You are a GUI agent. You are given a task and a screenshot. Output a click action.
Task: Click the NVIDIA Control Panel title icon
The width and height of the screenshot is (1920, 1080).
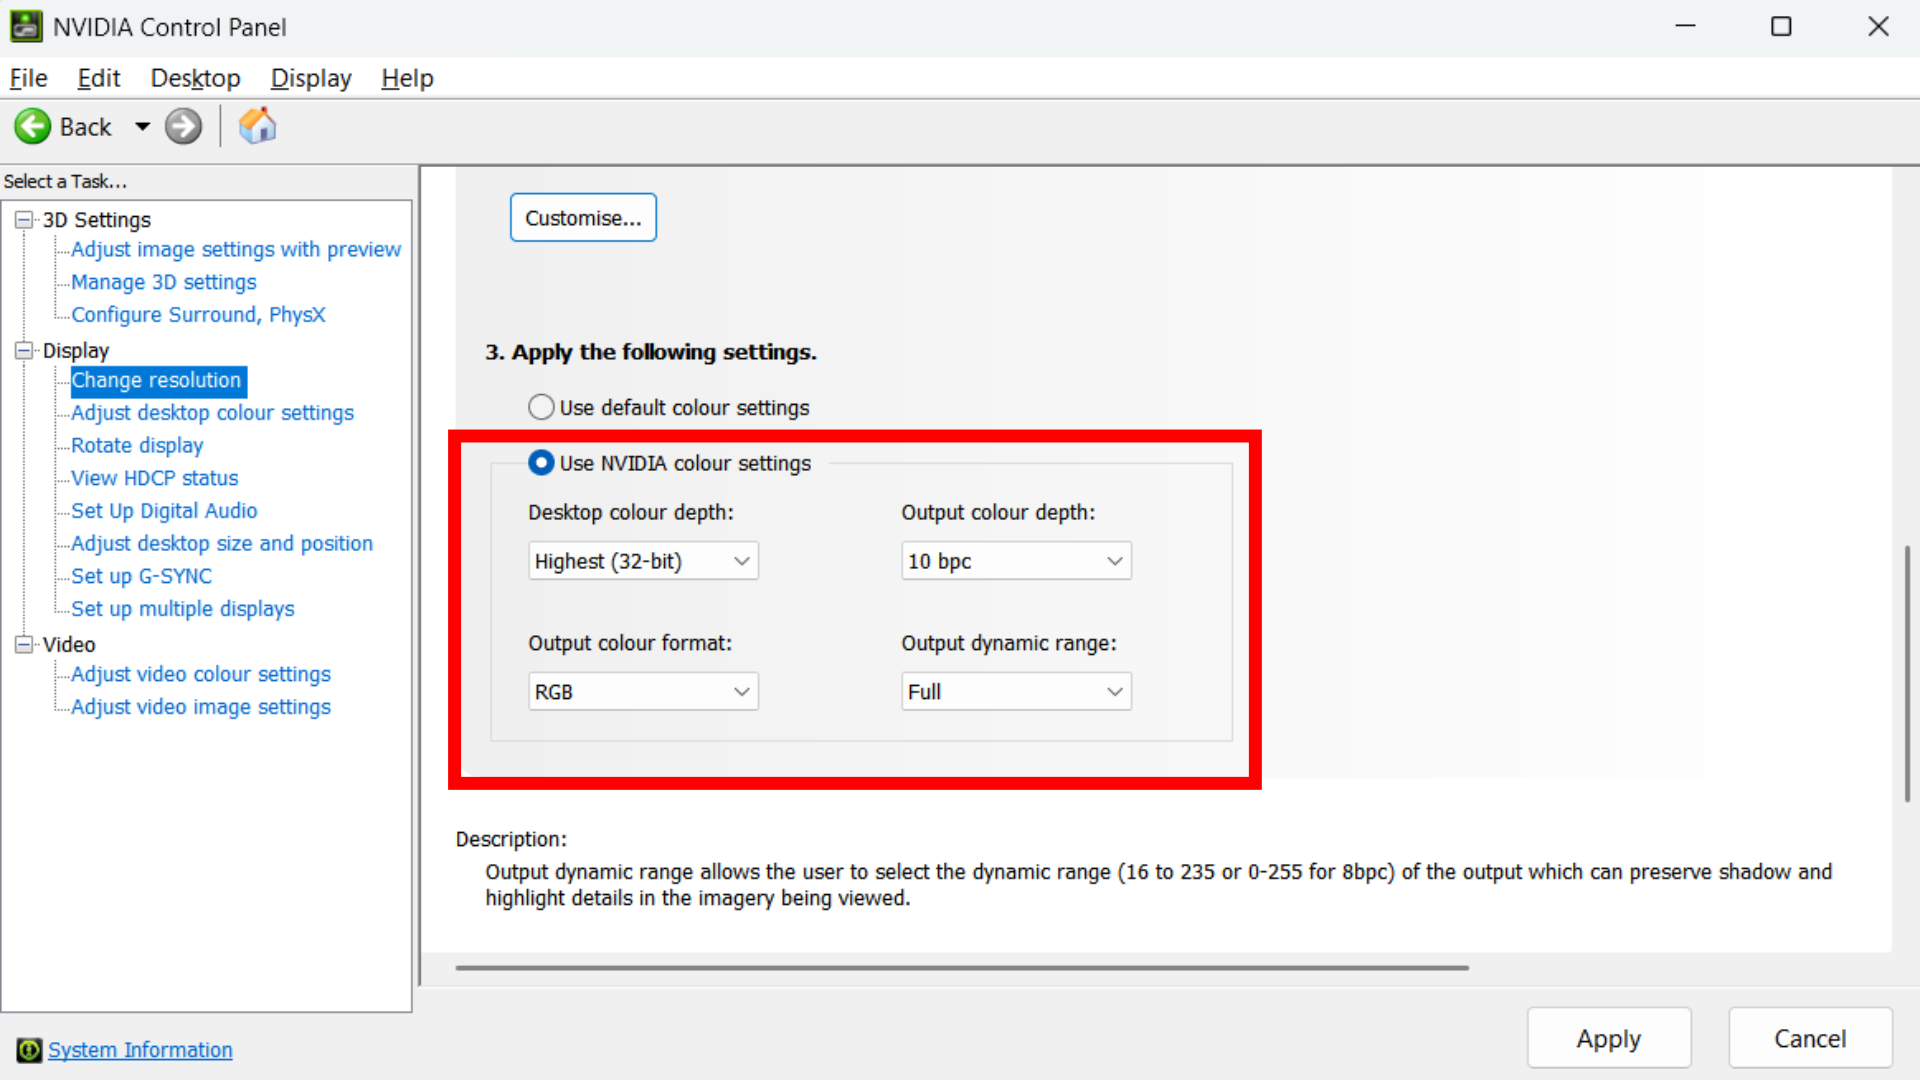click(x=26, y=27)
